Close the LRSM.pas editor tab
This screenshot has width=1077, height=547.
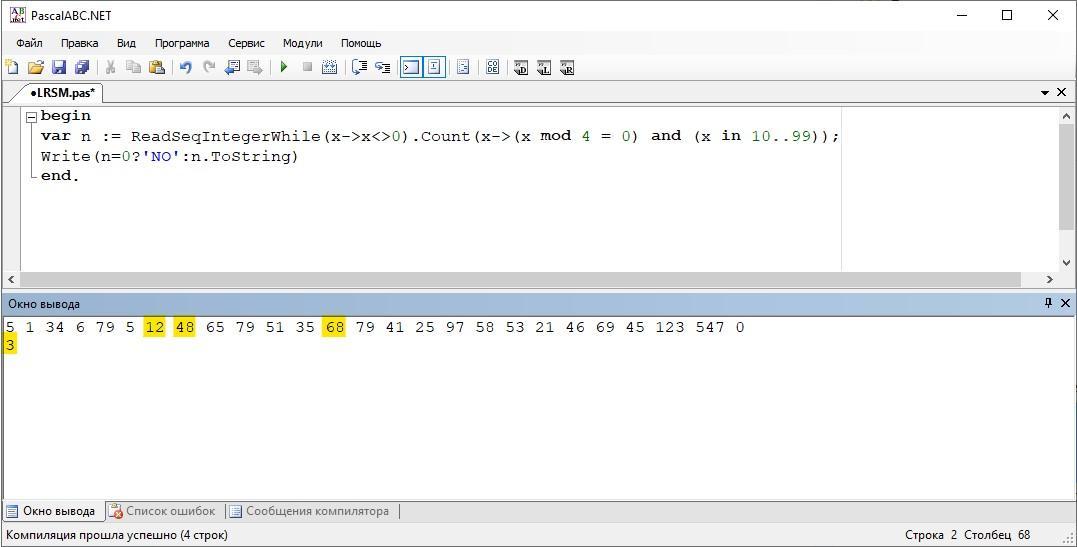[1061, 92]
